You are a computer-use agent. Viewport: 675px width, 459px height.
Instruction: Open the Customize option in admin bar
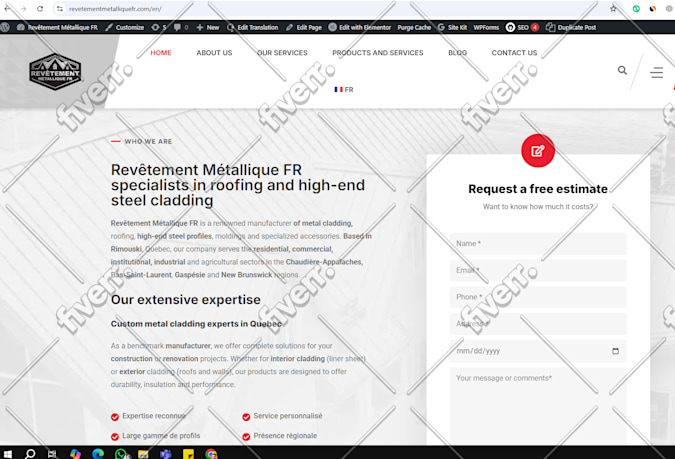point(125,27)
